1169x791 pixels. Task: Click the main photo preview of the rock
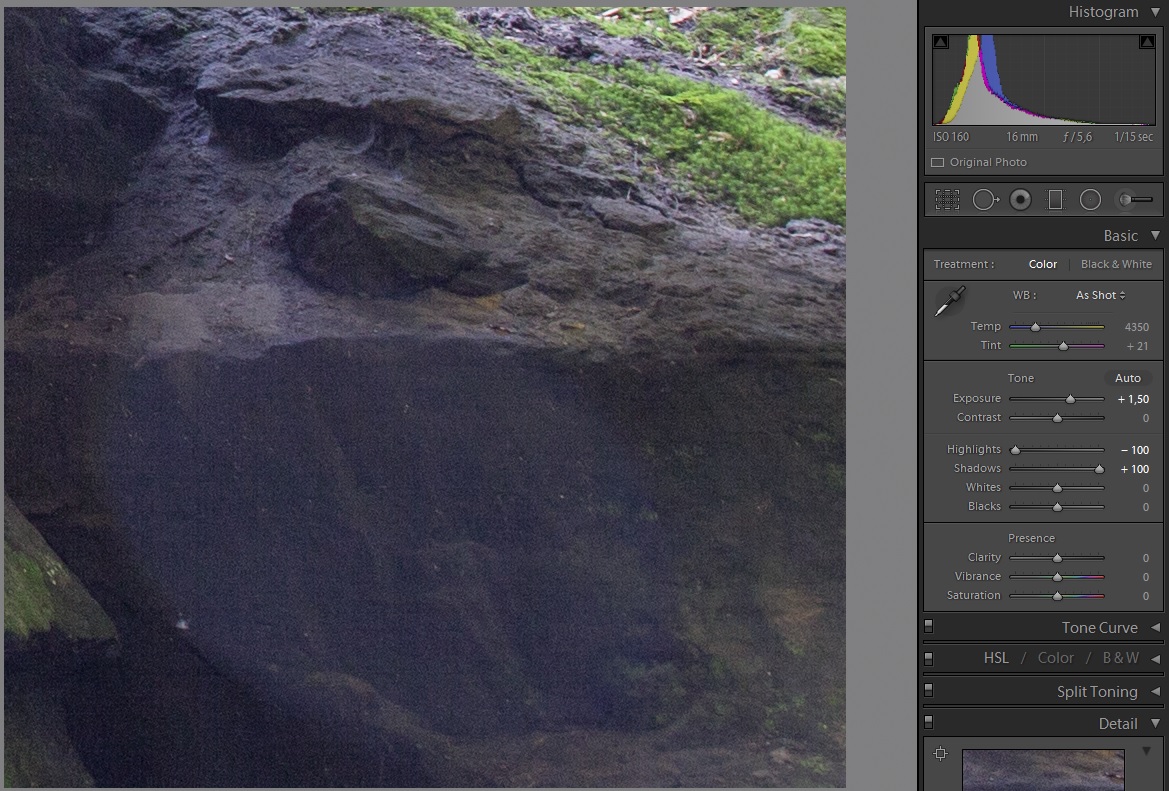click(425, 397)
